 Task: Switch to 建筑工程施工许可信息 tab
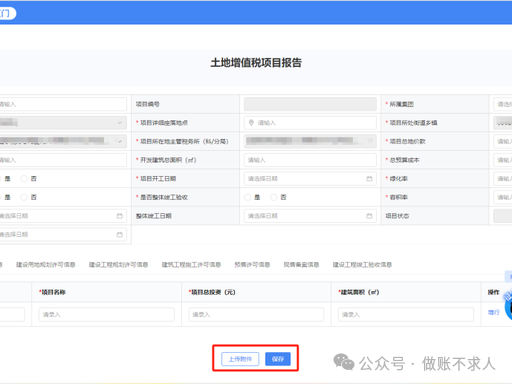pos(191,265)
